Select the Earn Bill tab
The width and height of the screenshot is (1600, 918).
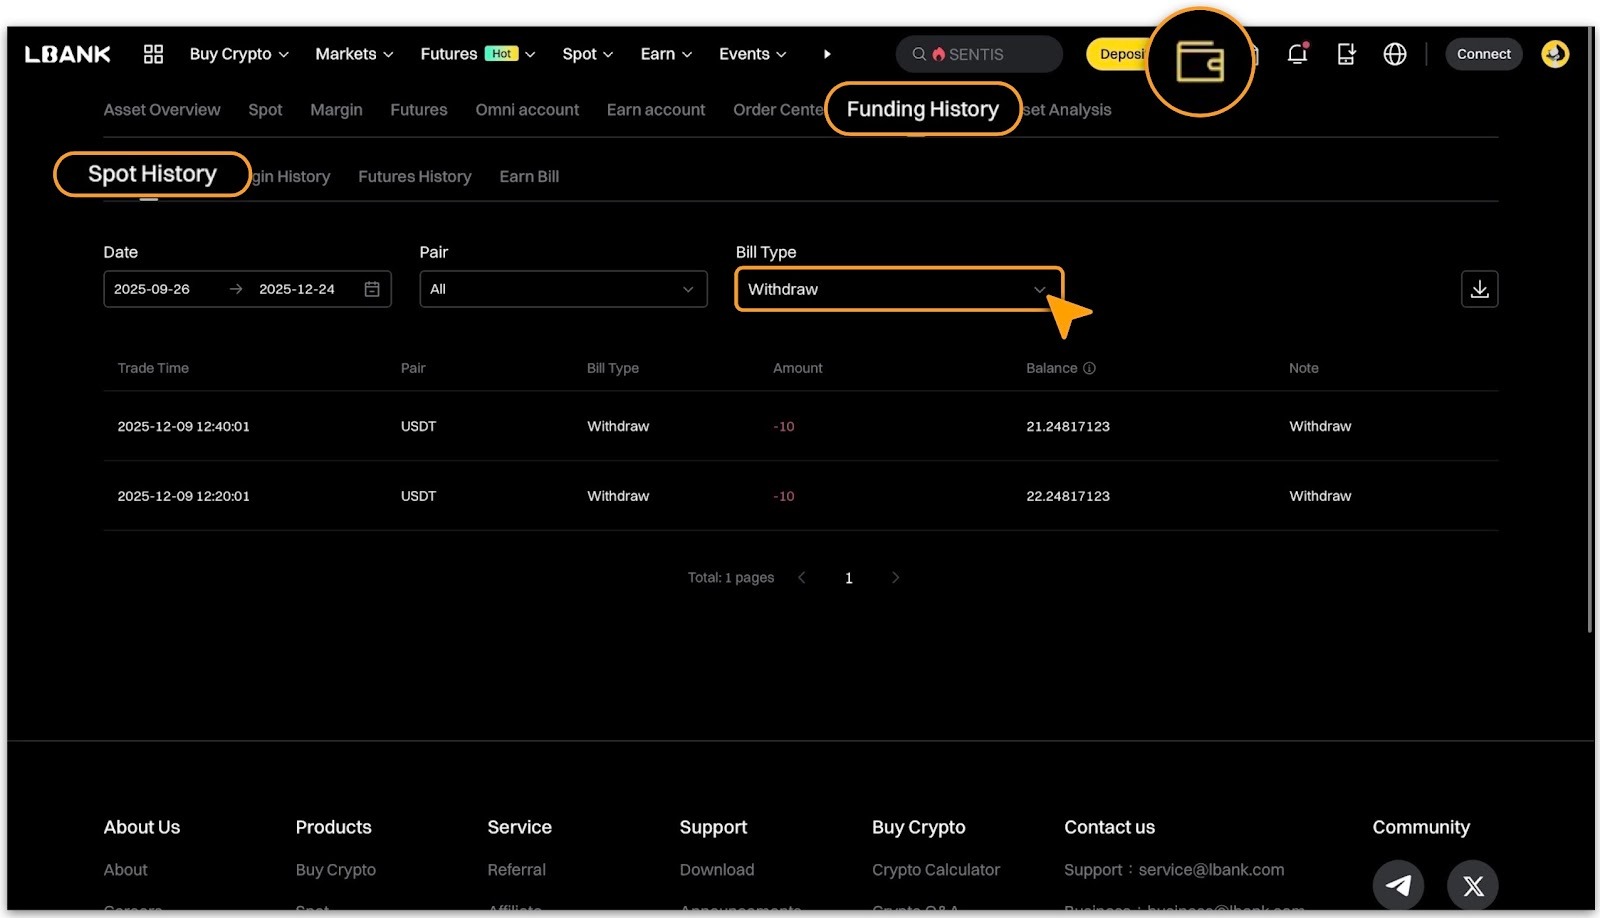click(x=529, y=177)
